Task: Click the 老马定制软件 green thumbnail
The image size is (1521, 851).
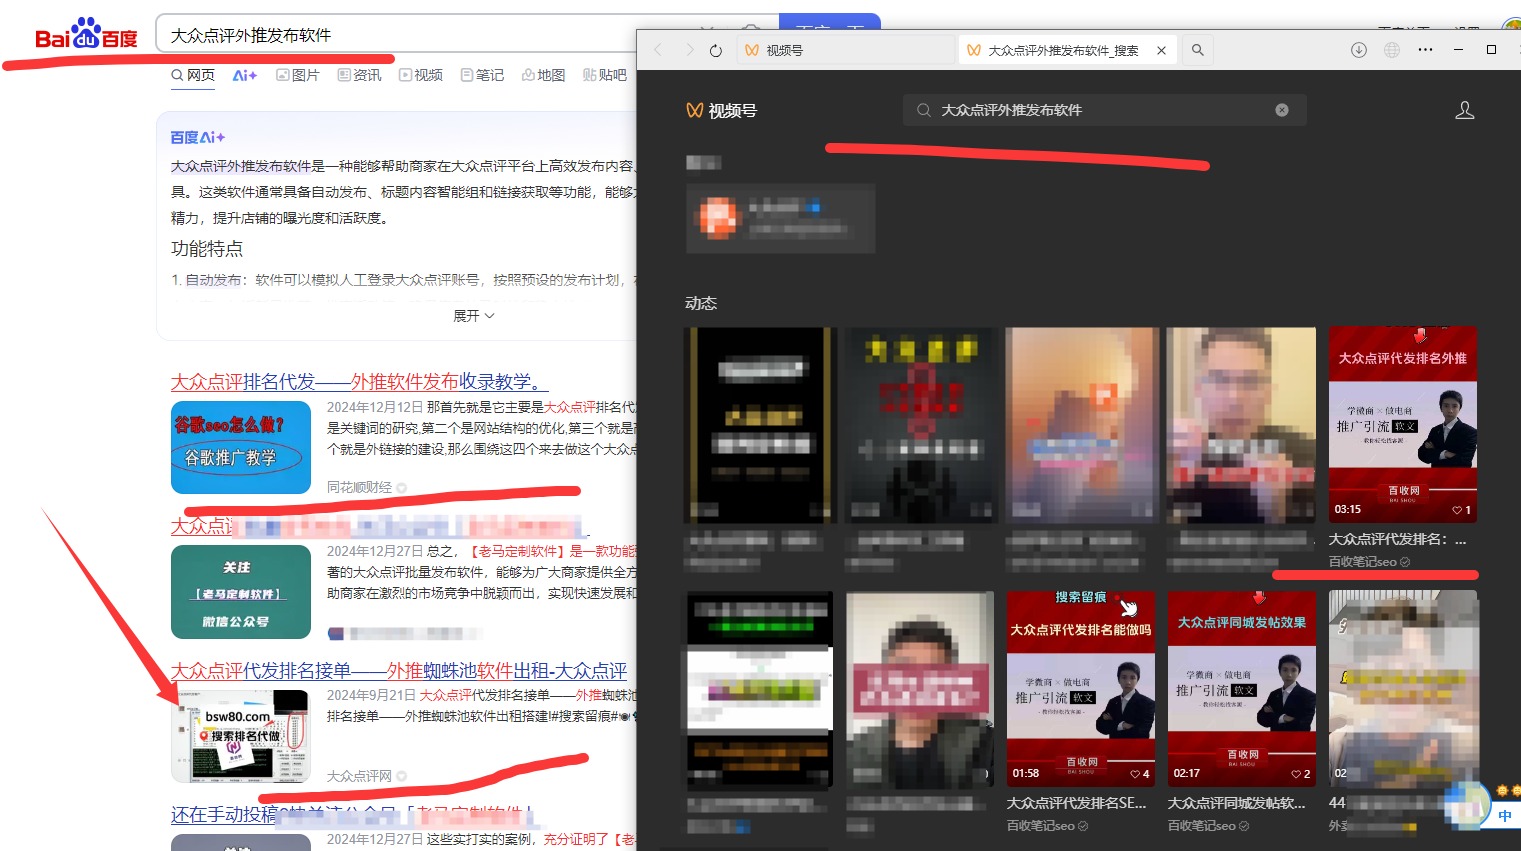Action: pyautogui.click(x=241, y=592)
